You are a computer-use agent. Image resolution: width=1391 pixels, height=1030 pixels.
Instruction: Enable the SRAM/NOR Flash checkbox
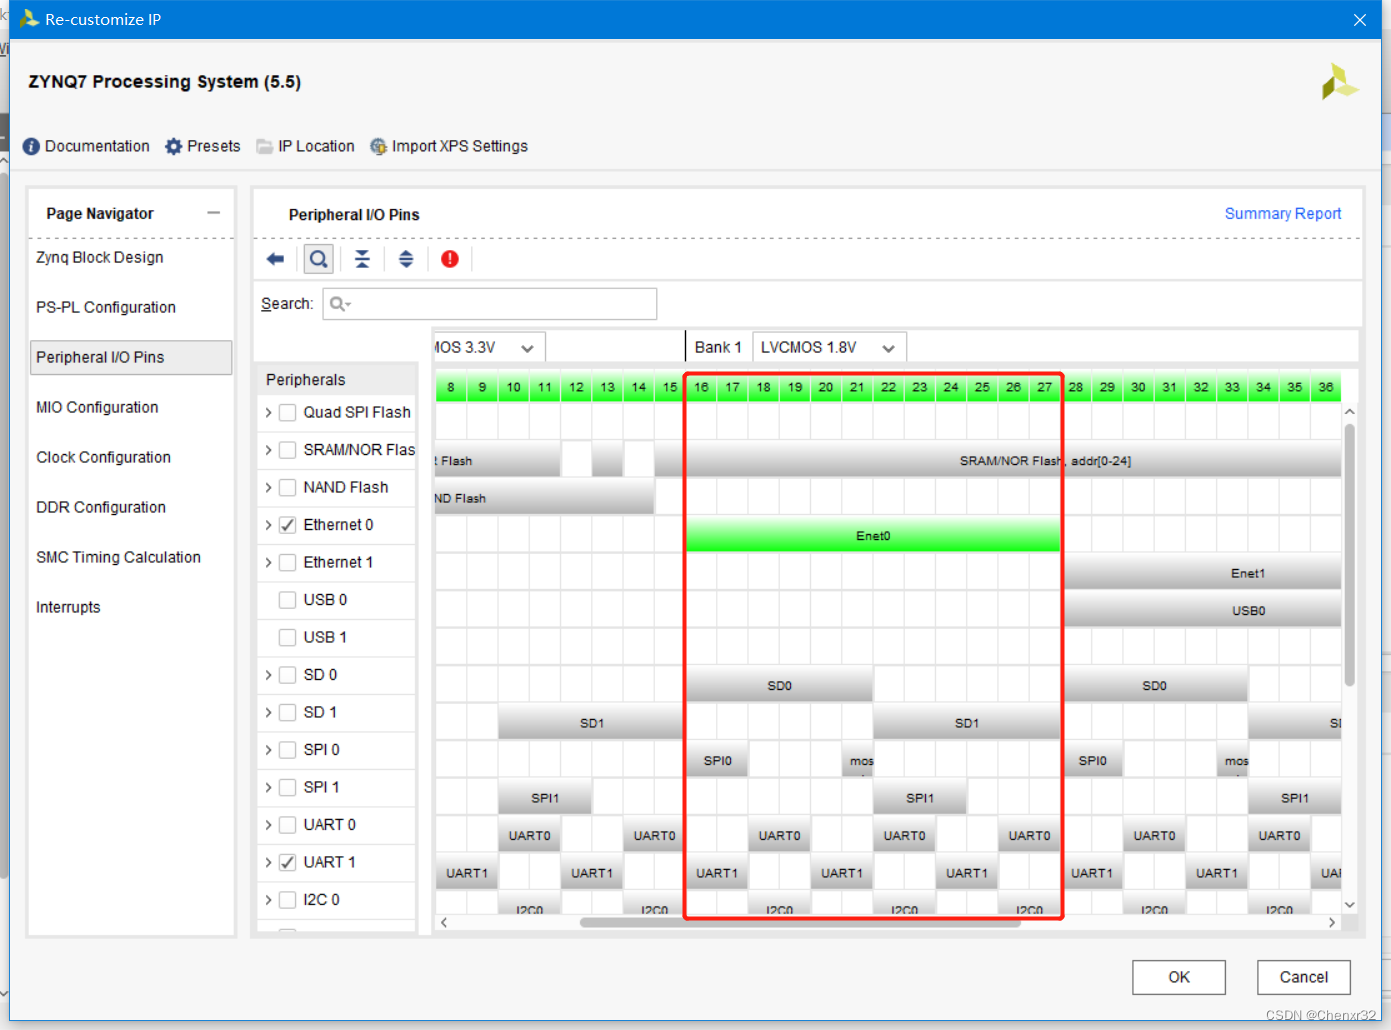287,450
